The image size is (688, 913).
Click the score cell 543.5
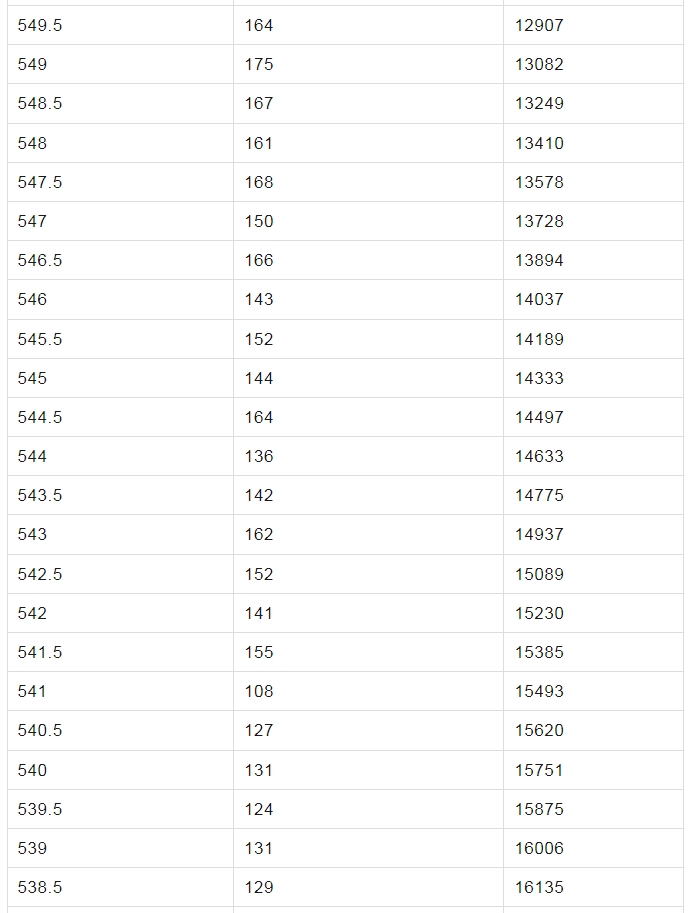tap(40, 495)
